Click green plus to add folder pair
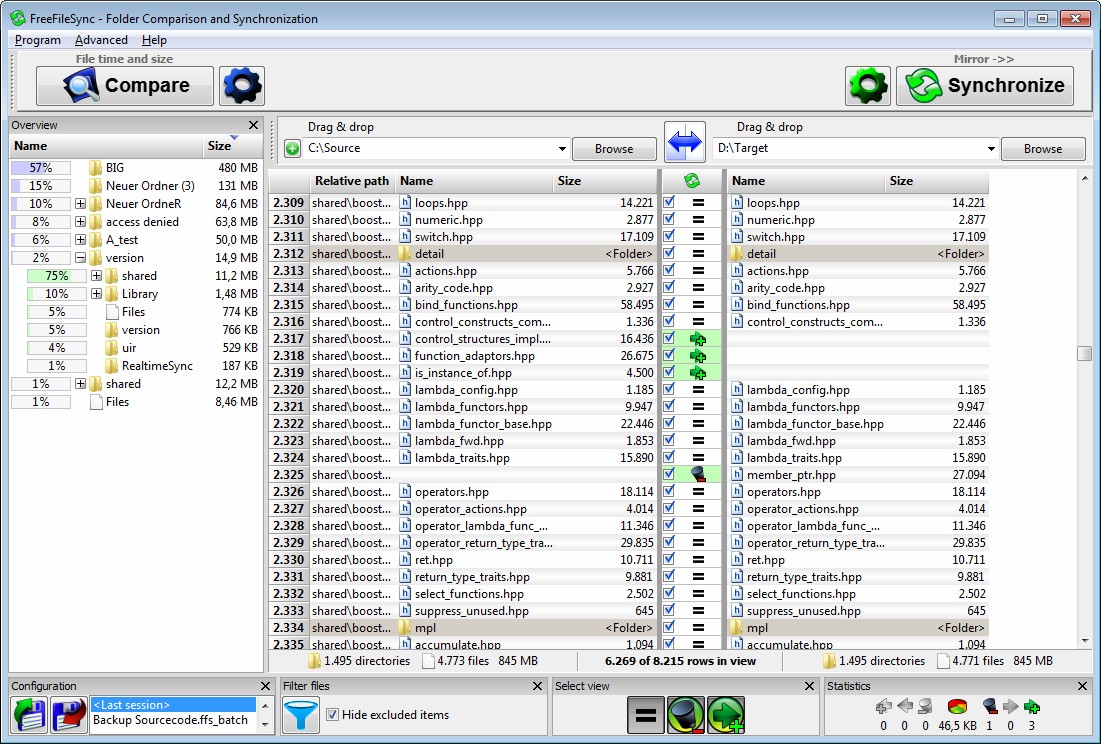The height and width of the screenshot is (744, 1101). 292,149
